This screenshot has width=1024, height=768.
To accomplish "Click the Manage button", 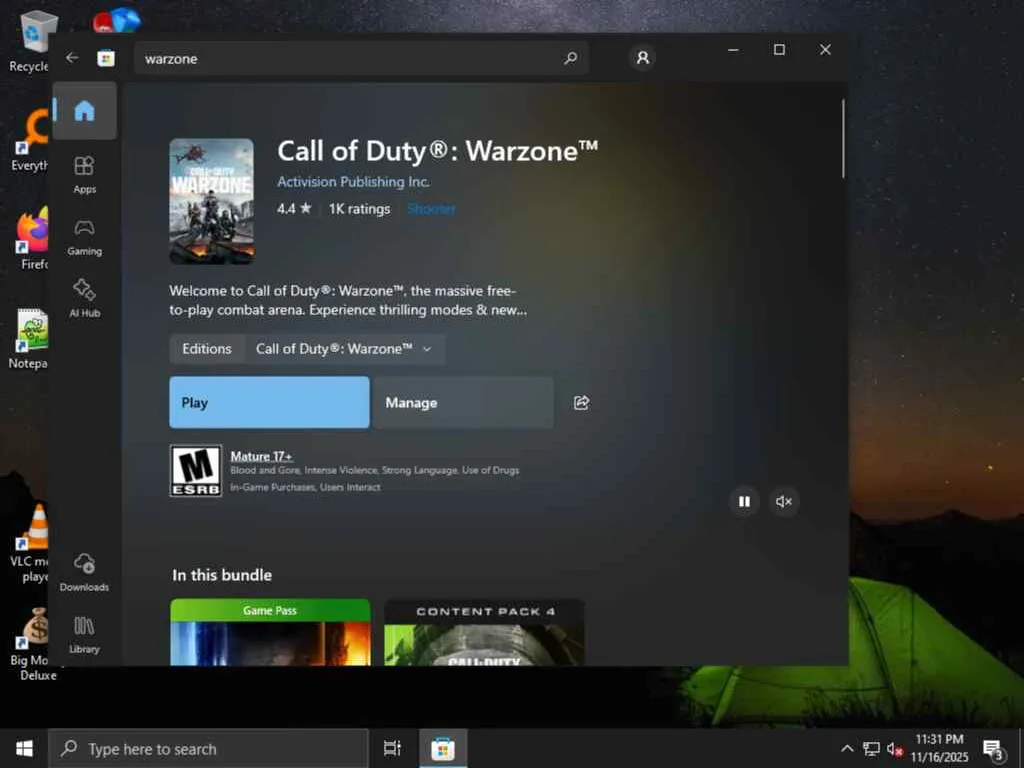I will [x=463, y=402].
